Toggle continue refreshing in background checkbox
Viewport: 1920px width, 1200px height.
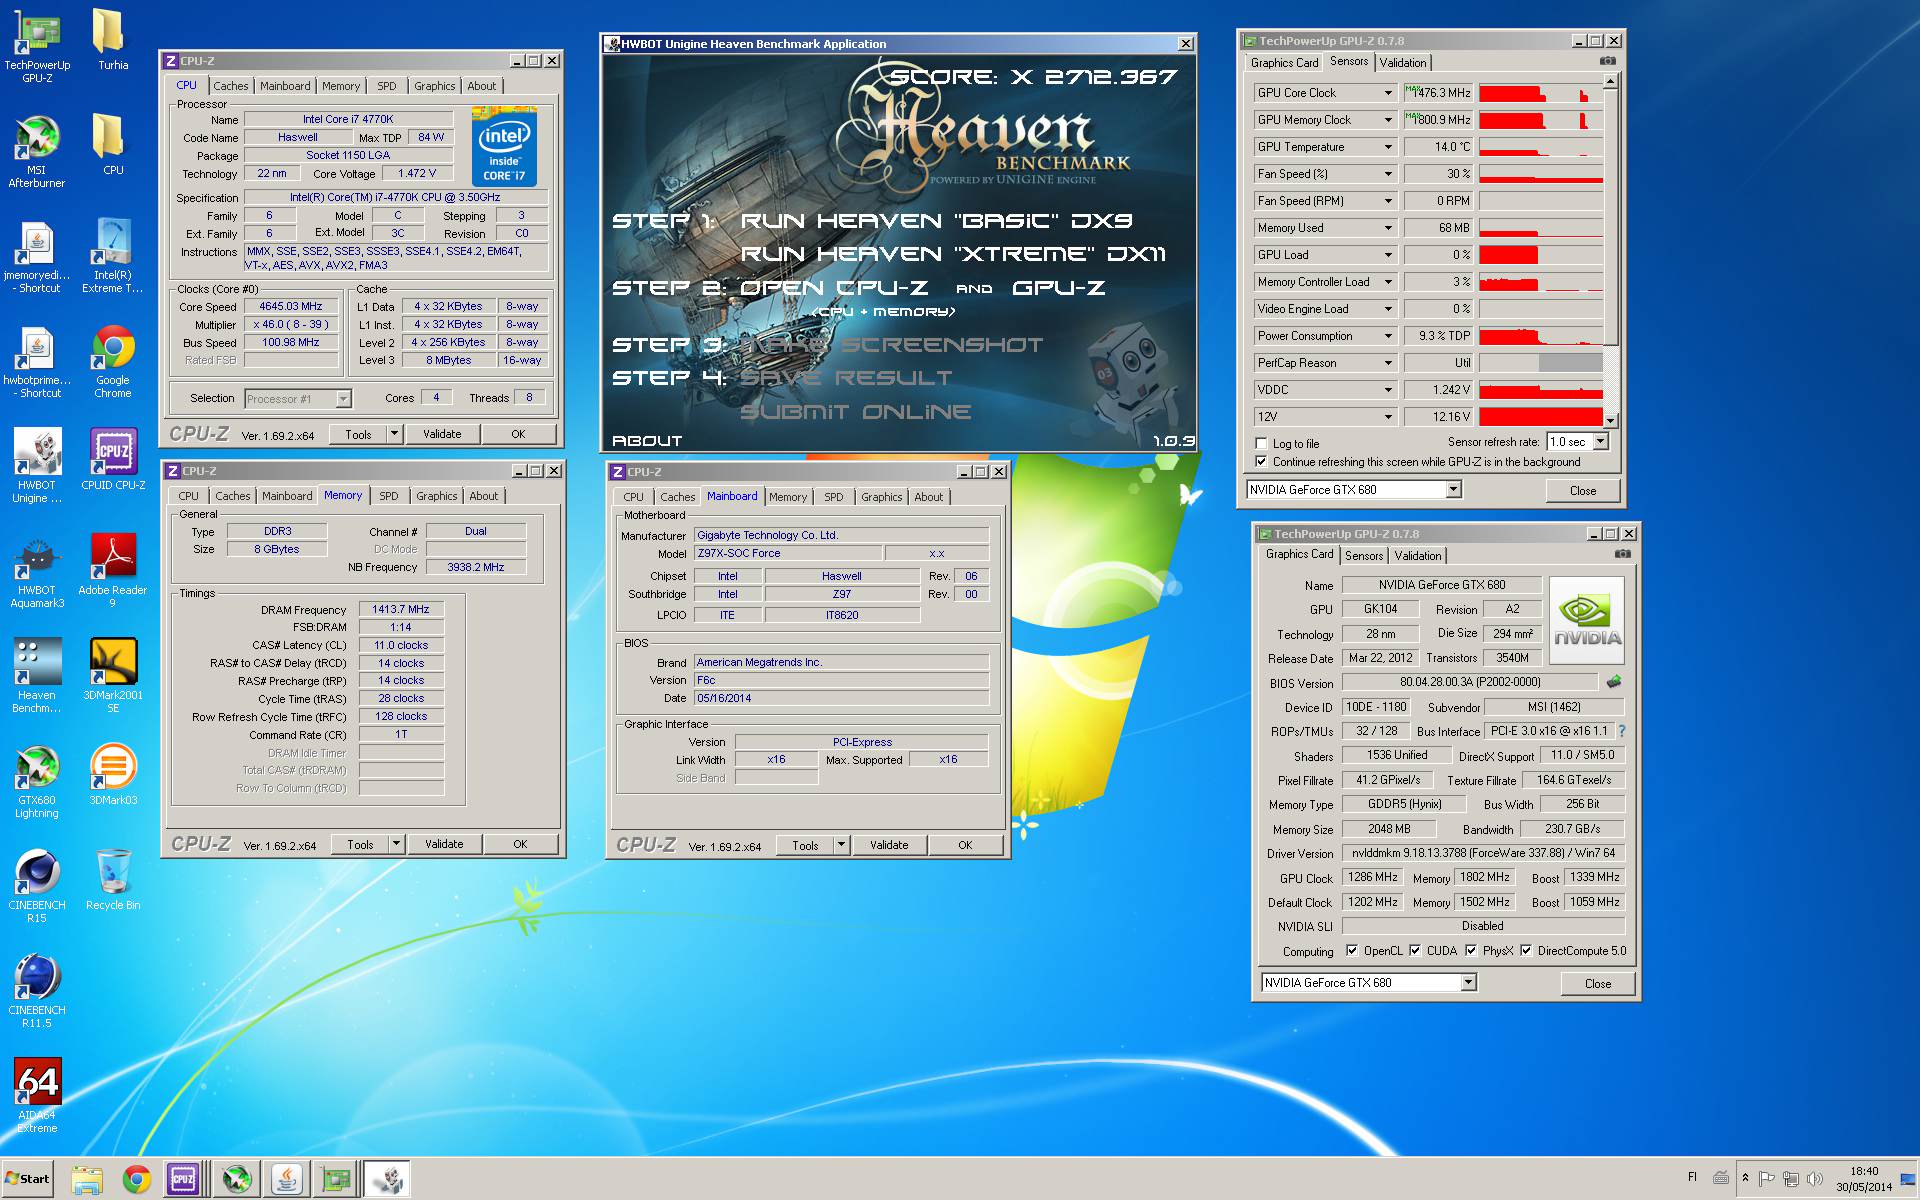coord(1261,462)
